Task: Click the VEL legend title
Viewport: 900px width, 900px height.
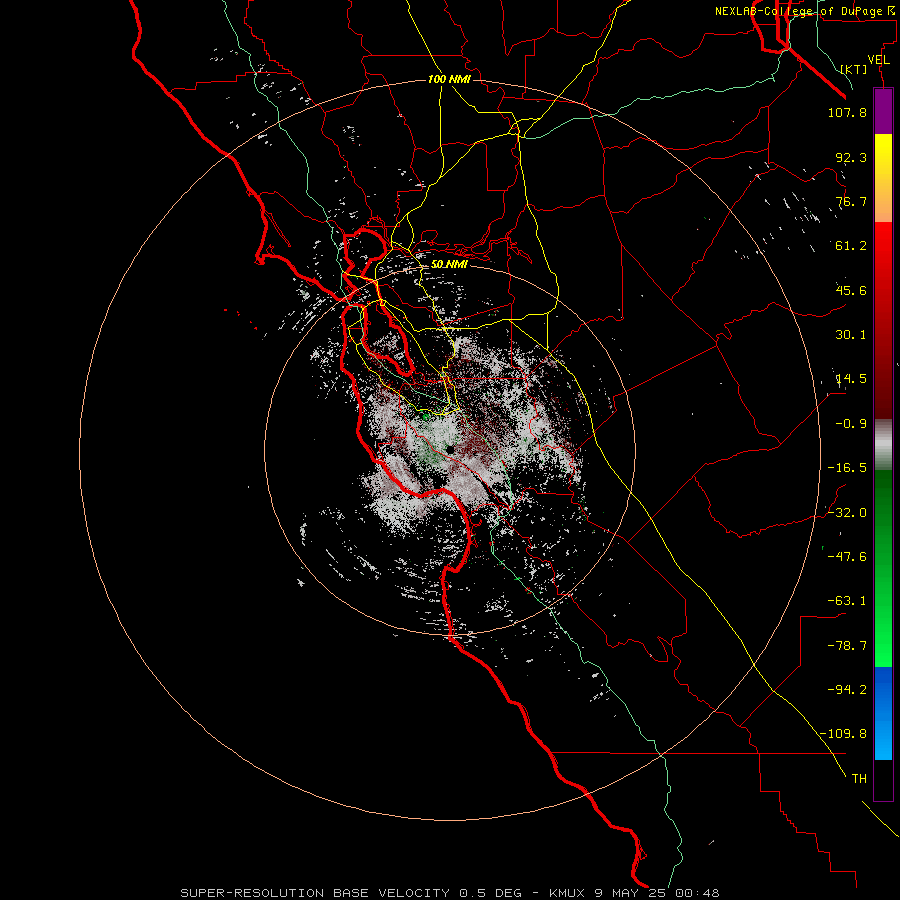Action: (x=879, y=60)
